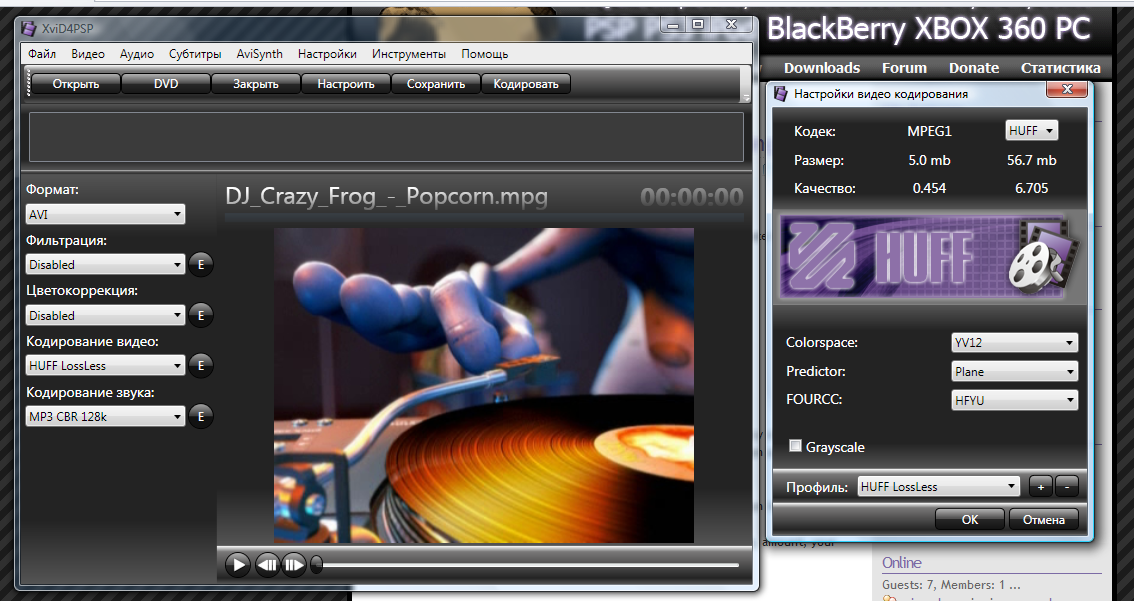Open color correction editor E button
Viewport: 1134px width, 601px height.
coord(201,315)
